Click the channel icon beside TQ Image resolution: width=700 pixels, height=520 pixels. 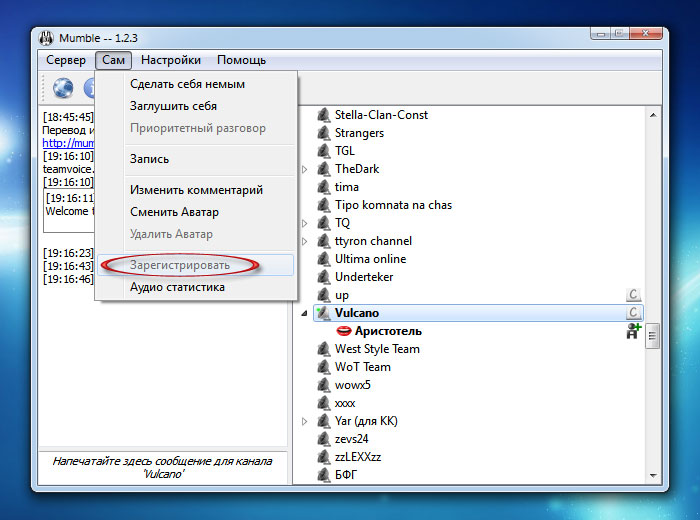(x=324, y=223)
